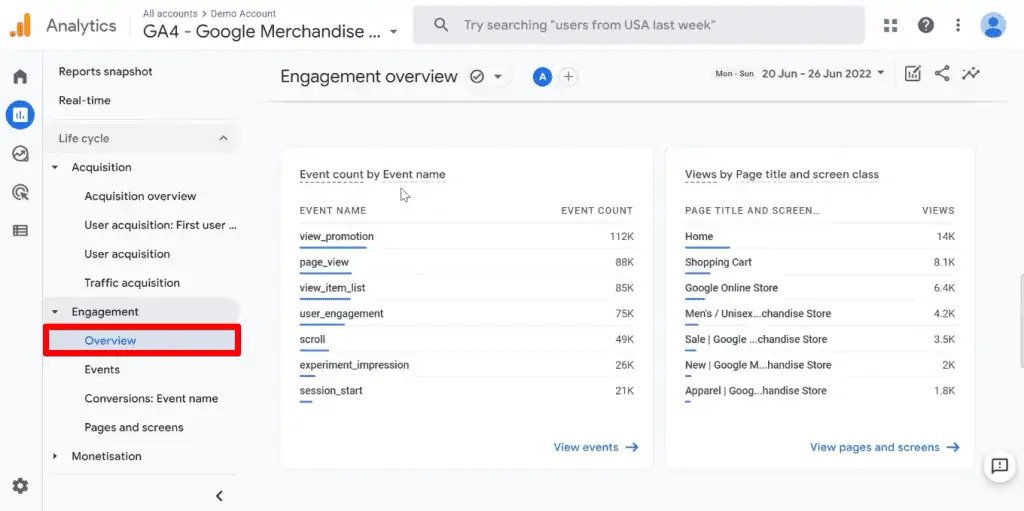Viewport: 1024px width, 511px height.
Task: Open the Configure table icon
Action: click(20, 231)
